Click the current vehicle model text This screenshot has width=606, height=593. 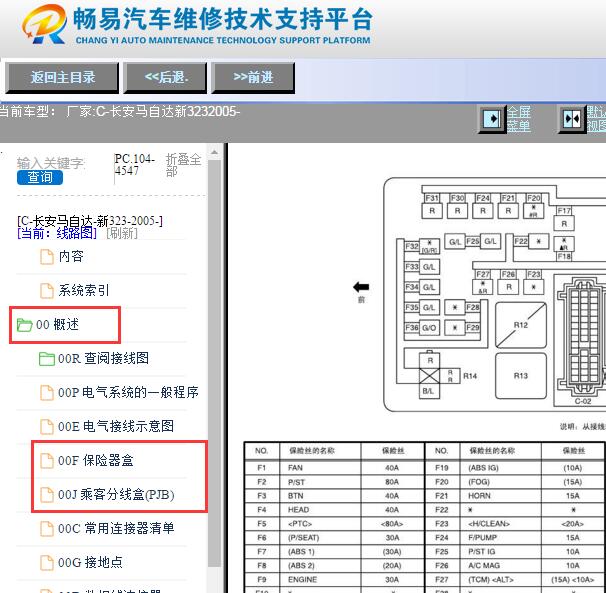[120, 112]
